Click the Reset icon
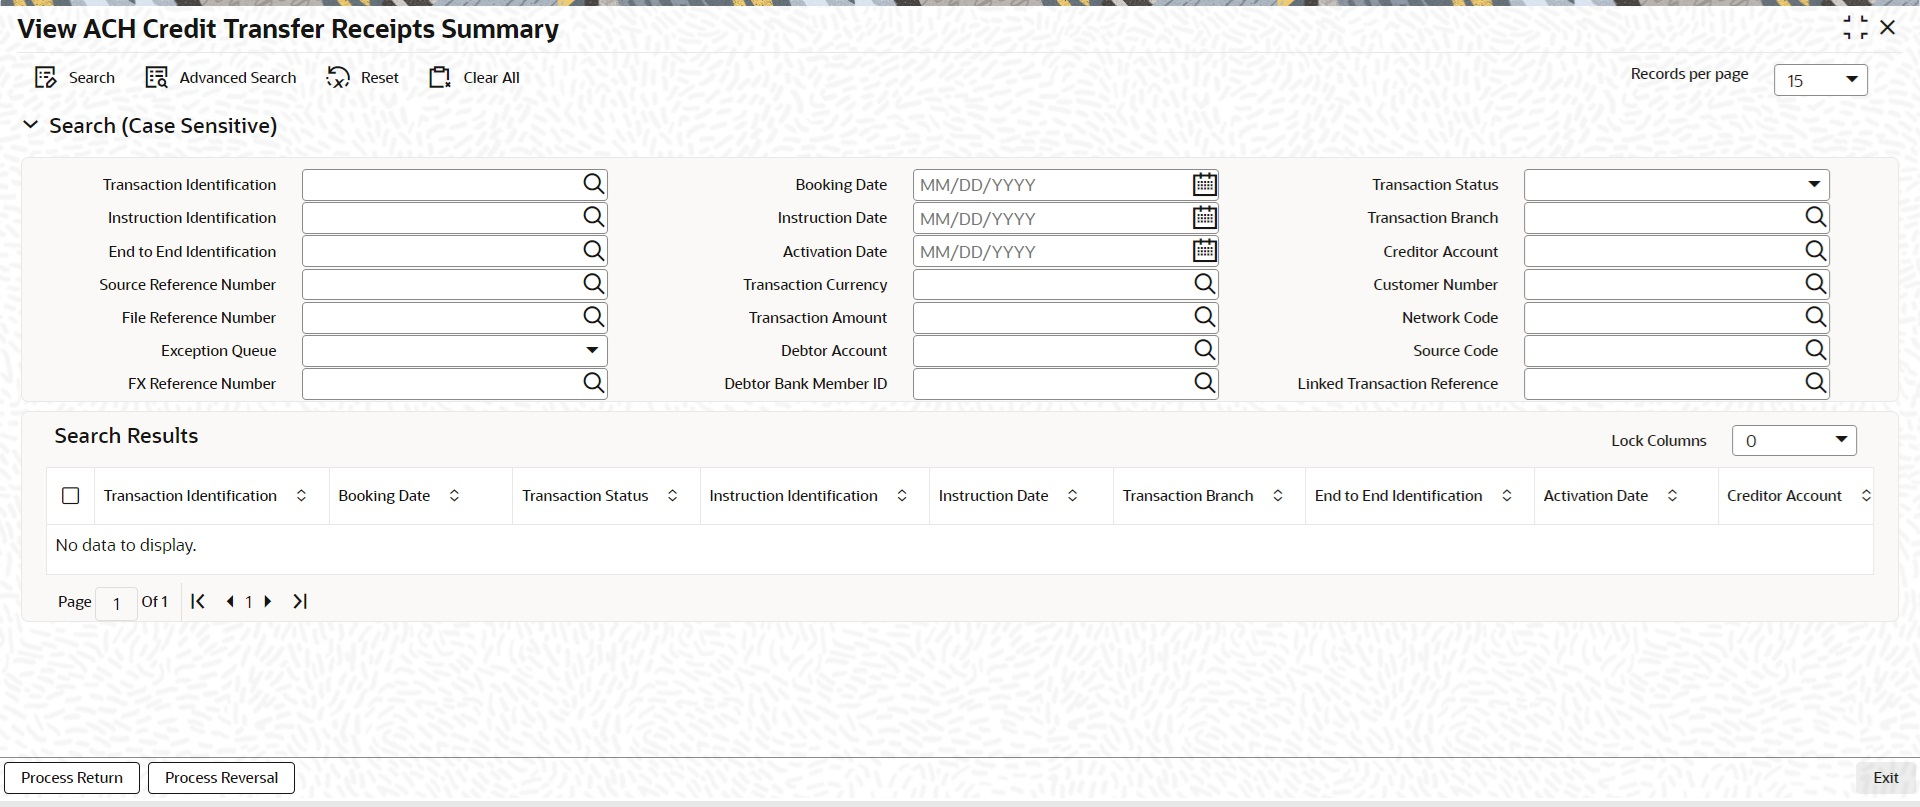 click(x=338, y=78)
